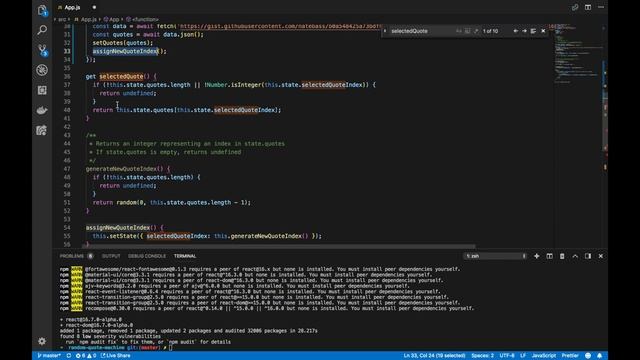Create a new terminal with plus icon
Image resolution: width=640 pixels, height=360 pixels.
(537, 256)
